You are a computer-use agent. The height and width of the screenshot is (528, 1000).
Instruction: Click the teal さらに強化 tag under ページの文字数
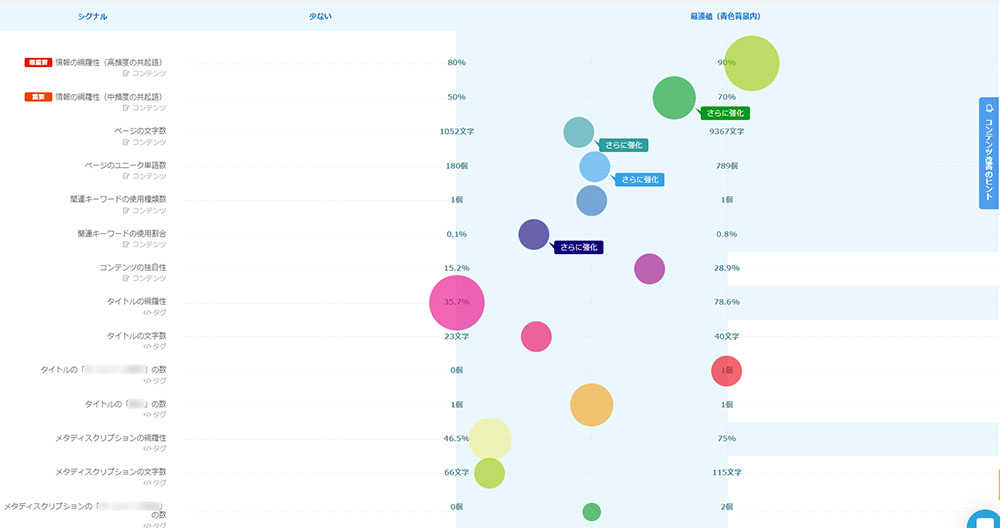(624, 146)
